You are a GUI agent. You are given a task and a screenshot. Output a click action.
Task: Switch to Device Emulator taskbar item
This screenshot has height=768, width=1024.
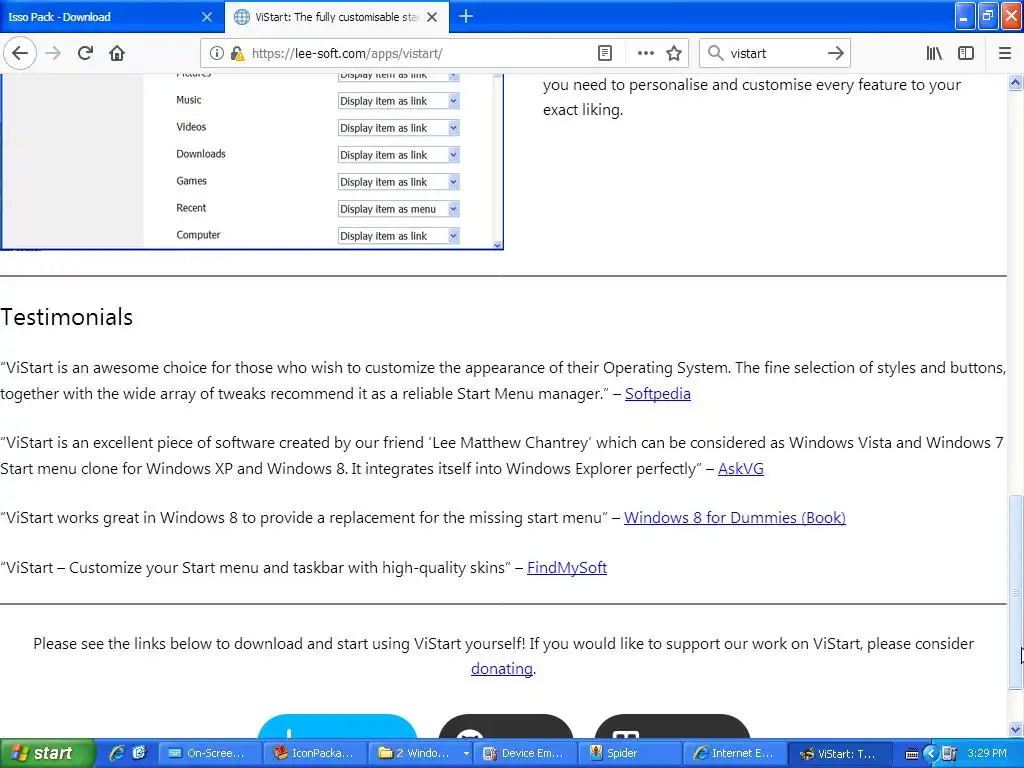coord(527,753)
